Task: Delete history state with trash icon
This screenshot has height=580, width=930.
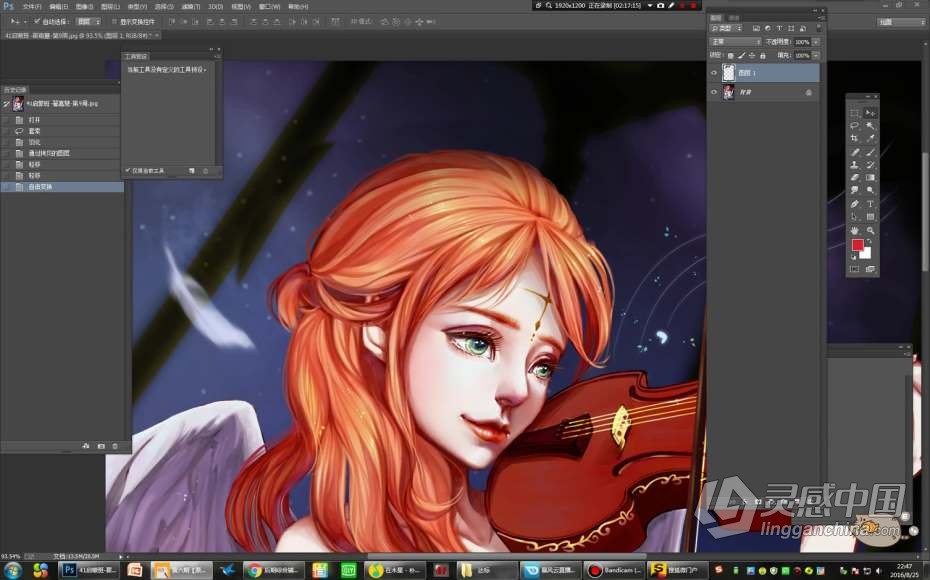Action: (115, 446)
